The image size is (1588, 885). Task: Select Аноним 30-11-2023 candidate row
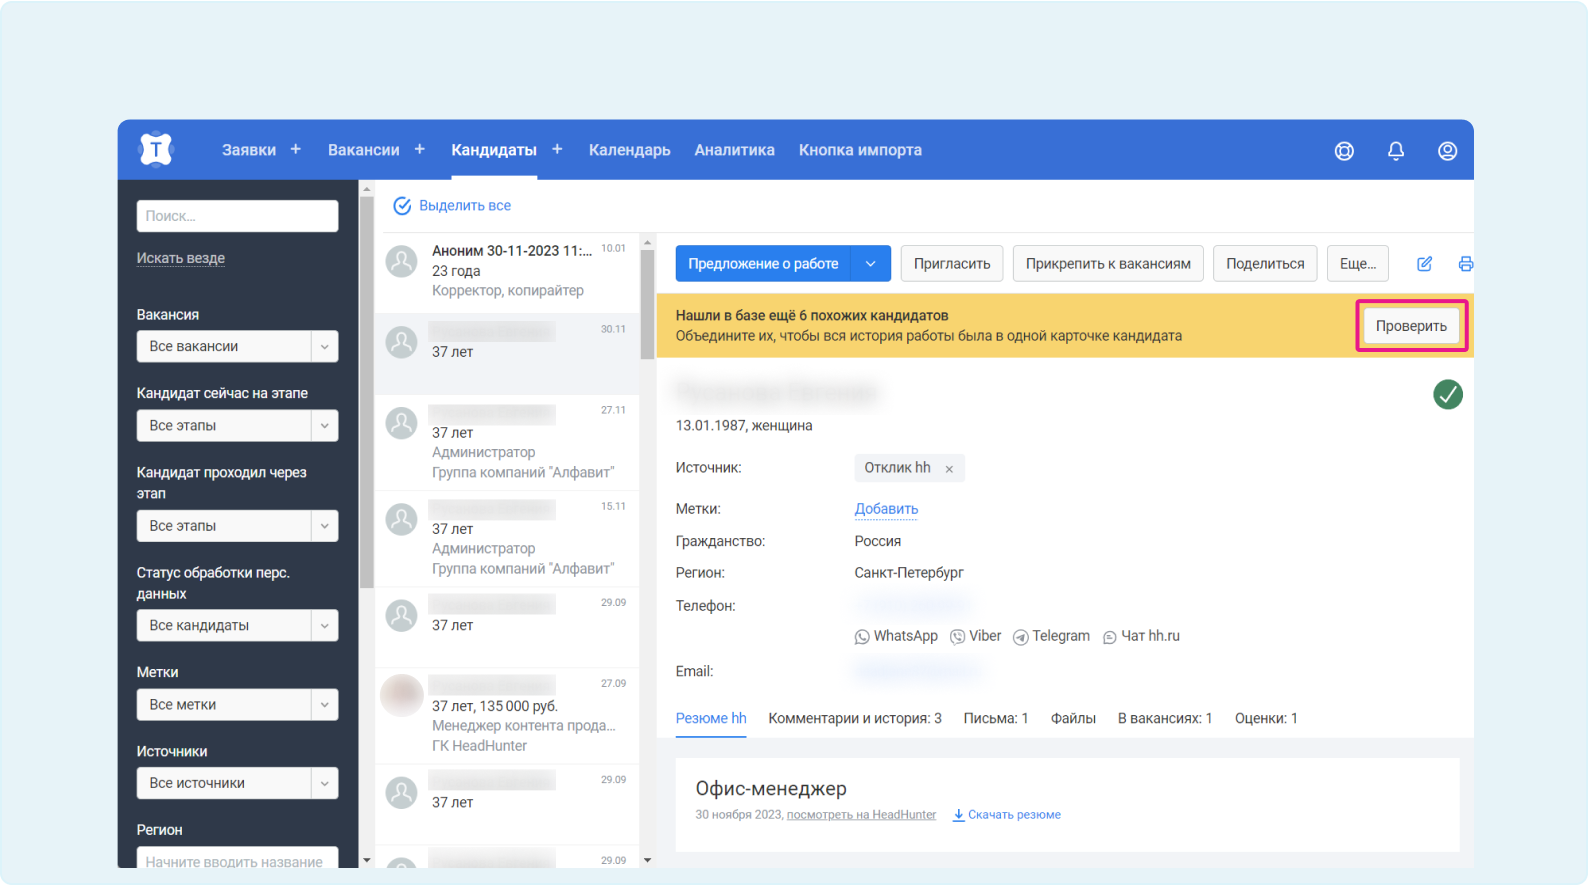[507, 271]
